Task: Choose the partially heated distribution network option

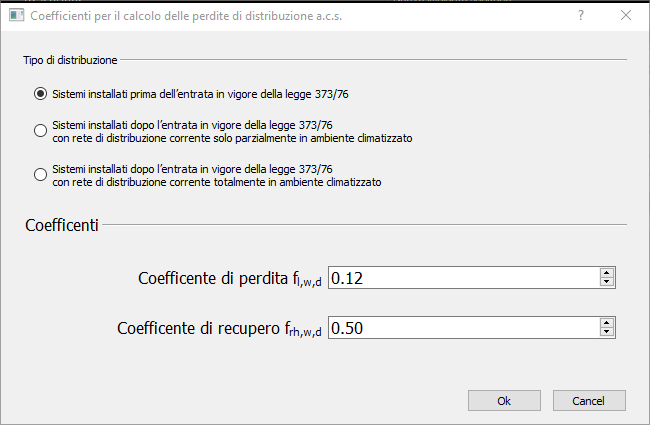Action: point(40,131)
